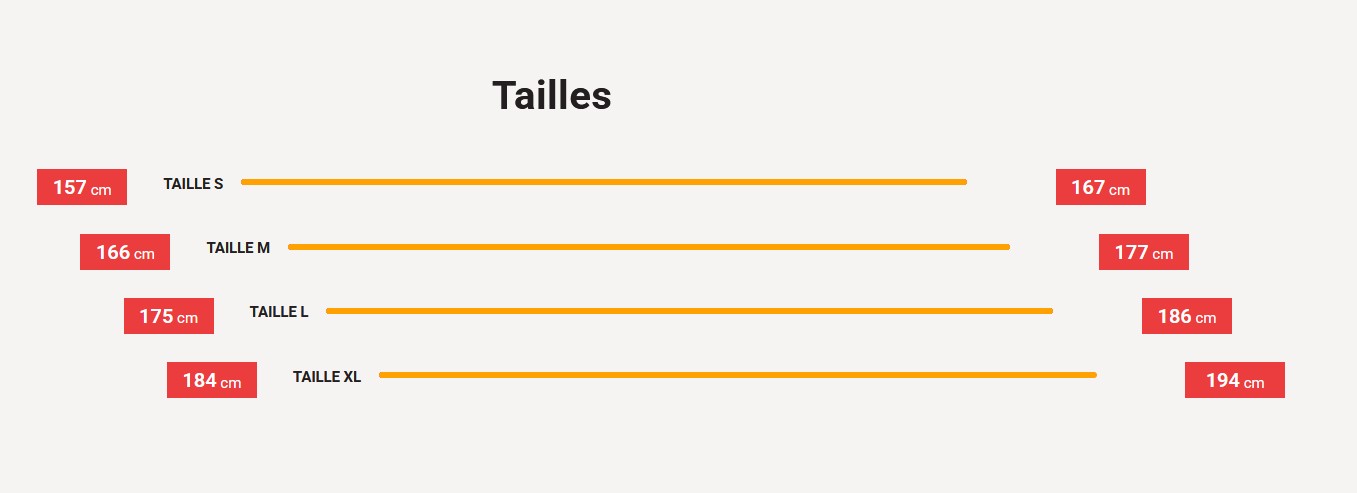Select the TAILLE M label
Image resolution: width=1357 pixels, height=493 pixels.
click(238, 248)
